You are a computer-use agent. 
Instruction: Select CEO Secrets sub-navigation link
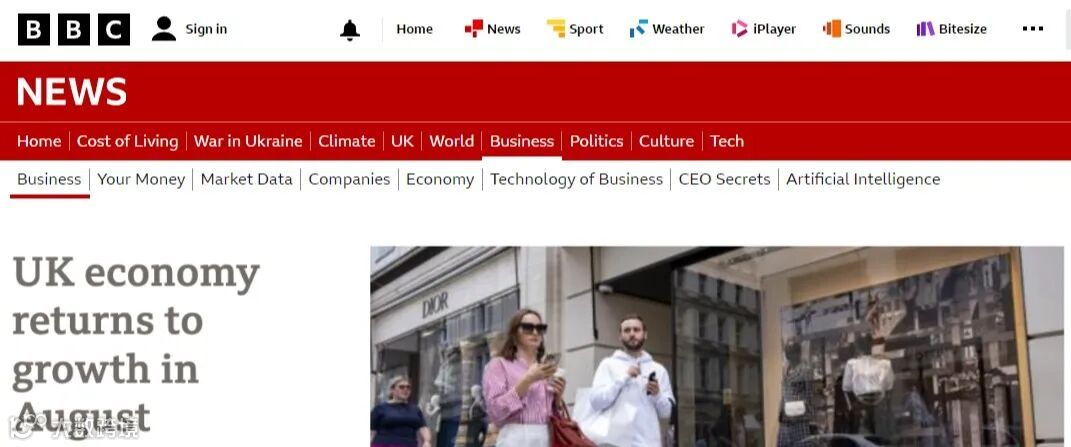[724, 179]
